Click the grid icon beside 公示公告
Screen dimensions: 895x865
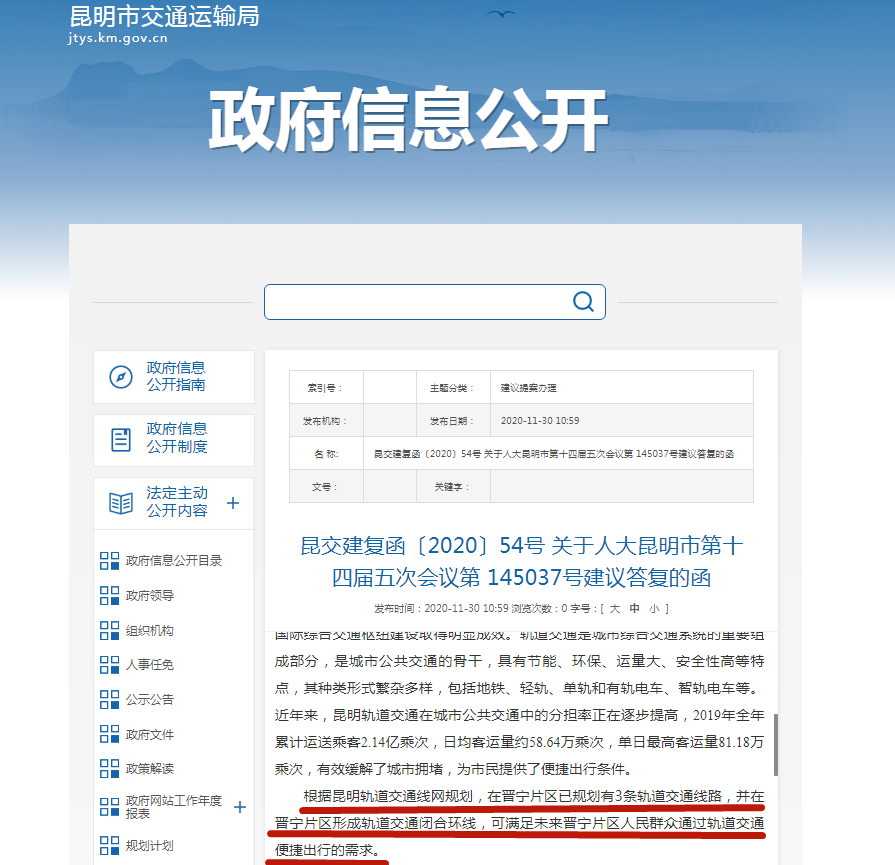[109, 699]
